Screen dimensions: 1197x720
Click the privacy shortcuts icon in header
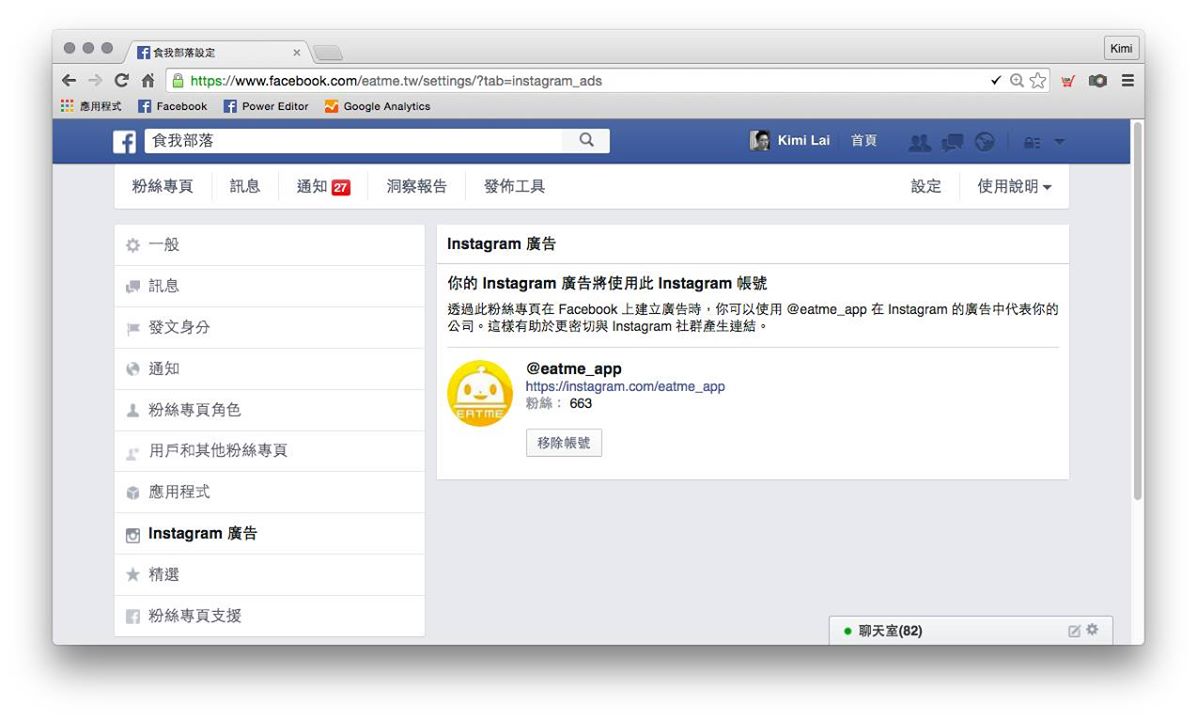(x=1032, y=142)
